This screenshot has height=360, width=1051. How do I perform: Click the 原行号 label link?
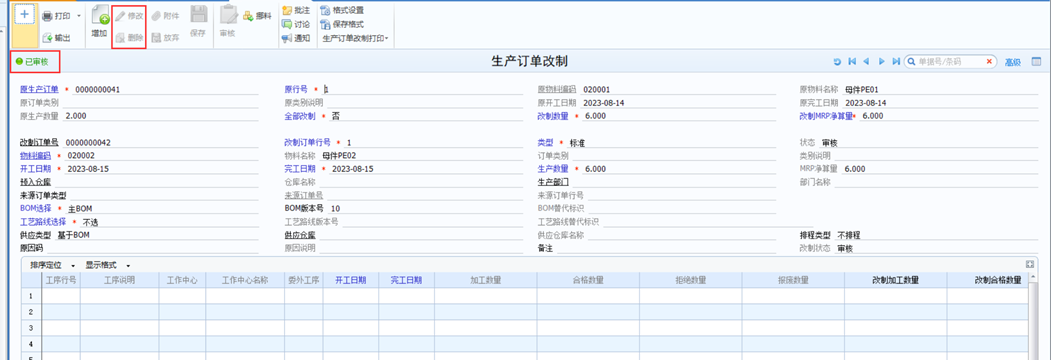[296, 89]
